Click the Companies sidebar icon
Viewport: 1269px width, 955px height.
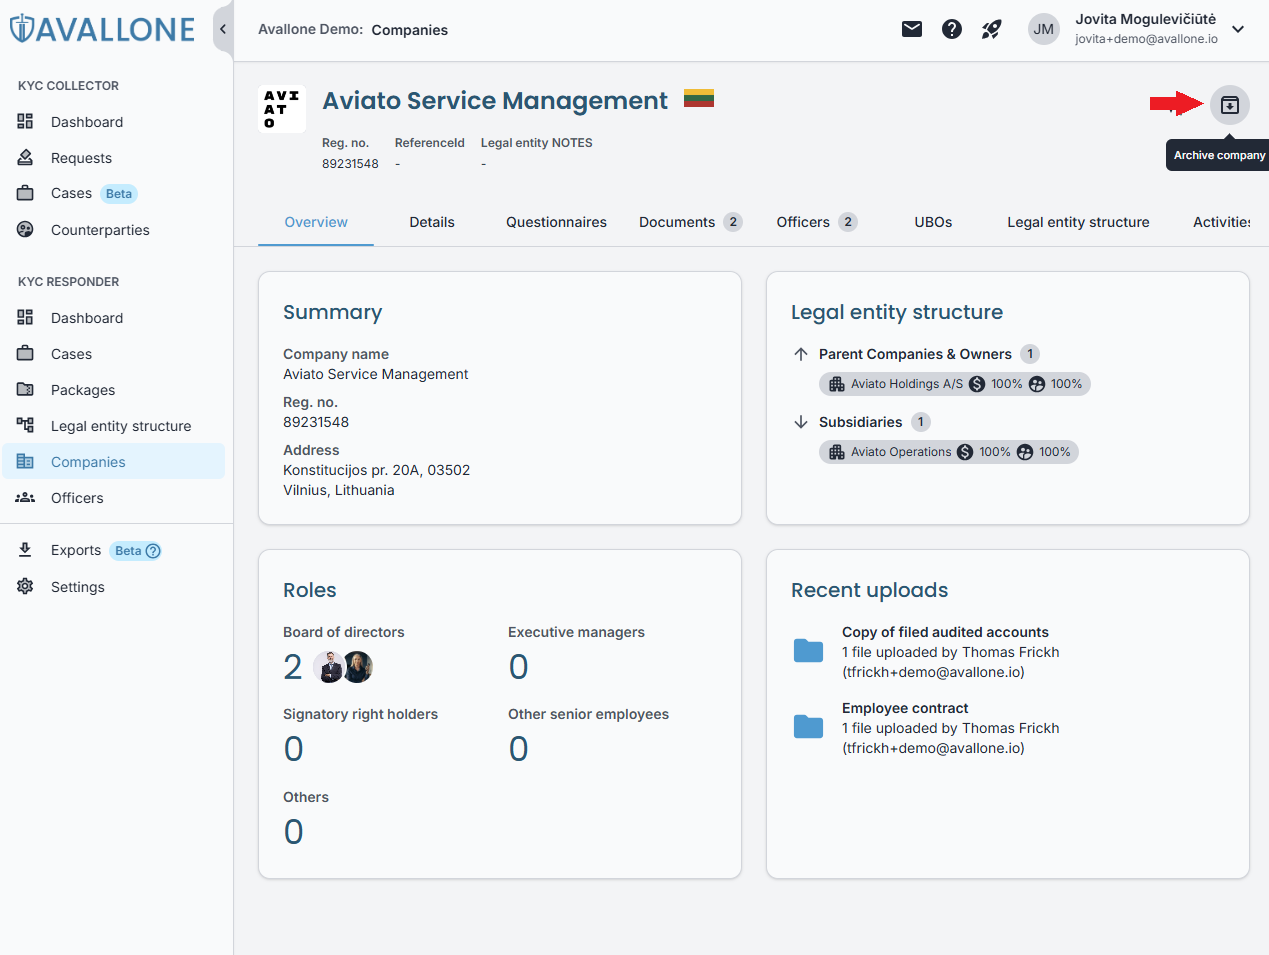(26, 461)
